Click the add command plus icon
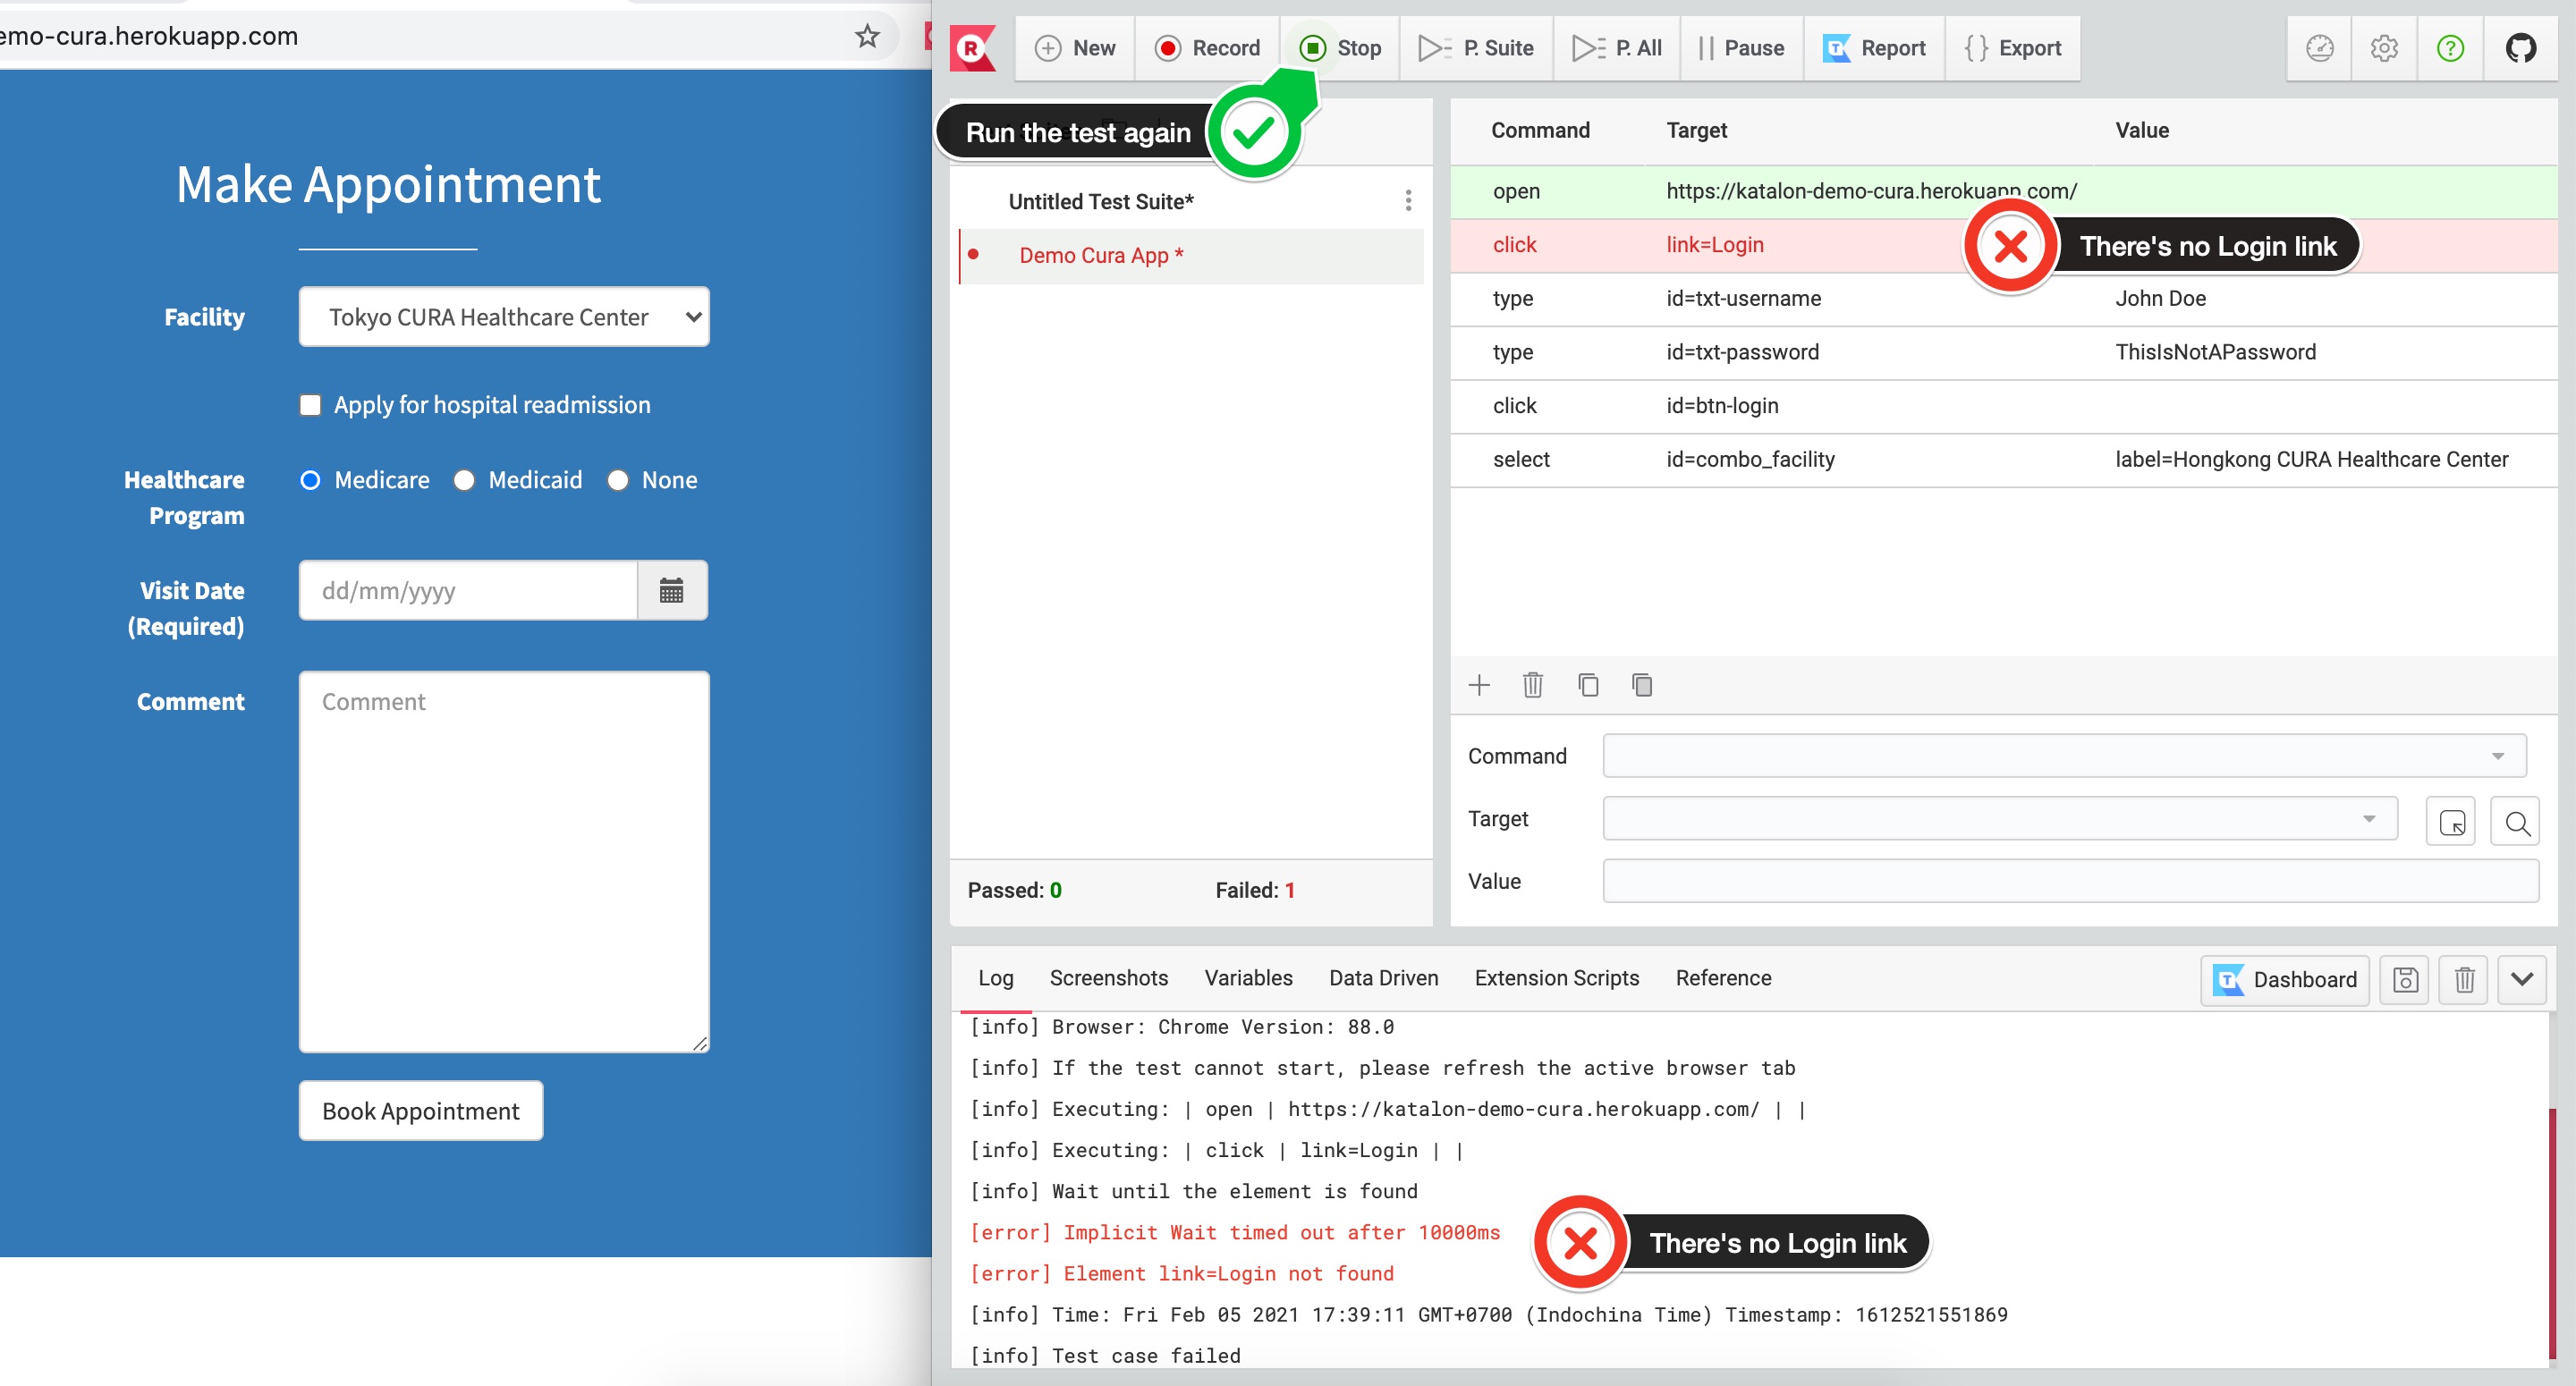 [1479, 685]
